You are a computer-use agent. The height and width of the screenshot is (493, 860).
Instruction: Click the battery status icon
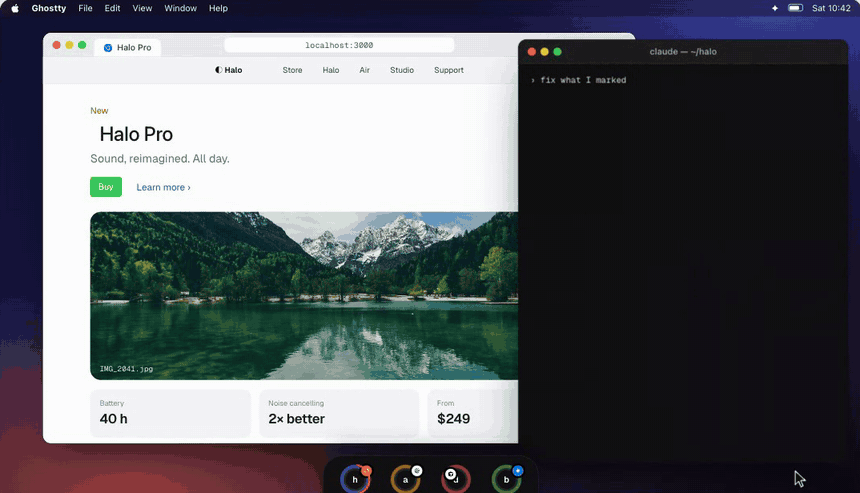795,8
